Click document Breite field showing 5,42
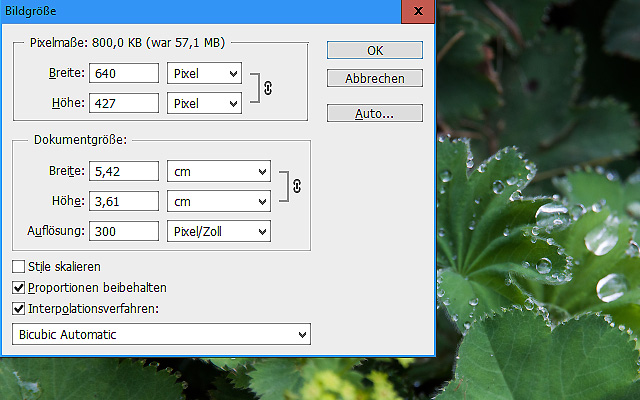Image resolution: width=640 pixels, height=400 pixels. [124, 171]
